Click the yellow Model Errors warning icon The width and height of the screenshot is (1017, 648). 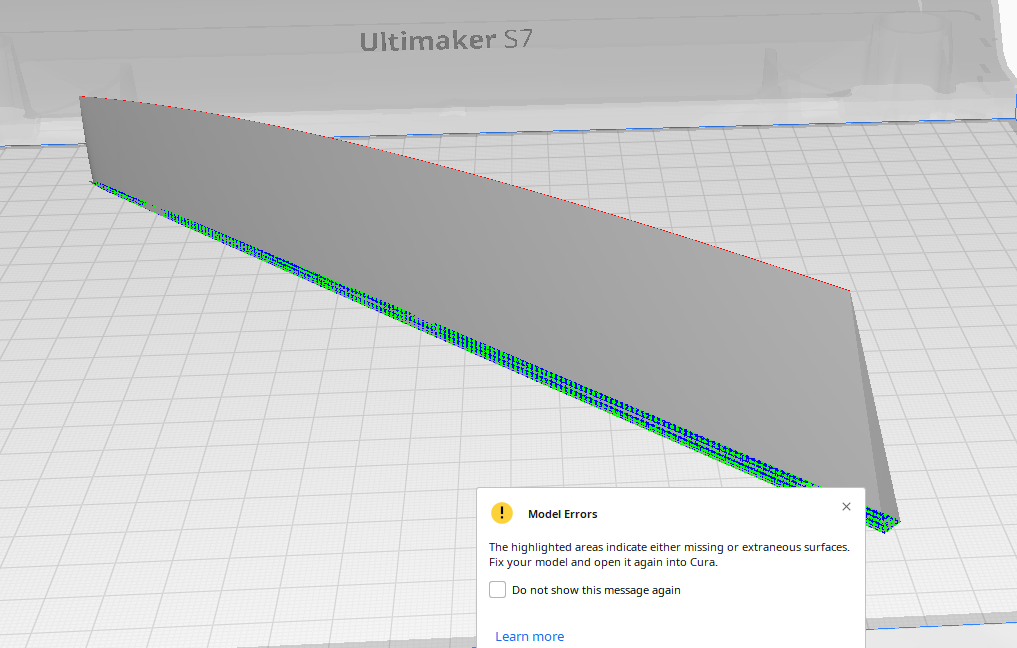tap(501, 512)
